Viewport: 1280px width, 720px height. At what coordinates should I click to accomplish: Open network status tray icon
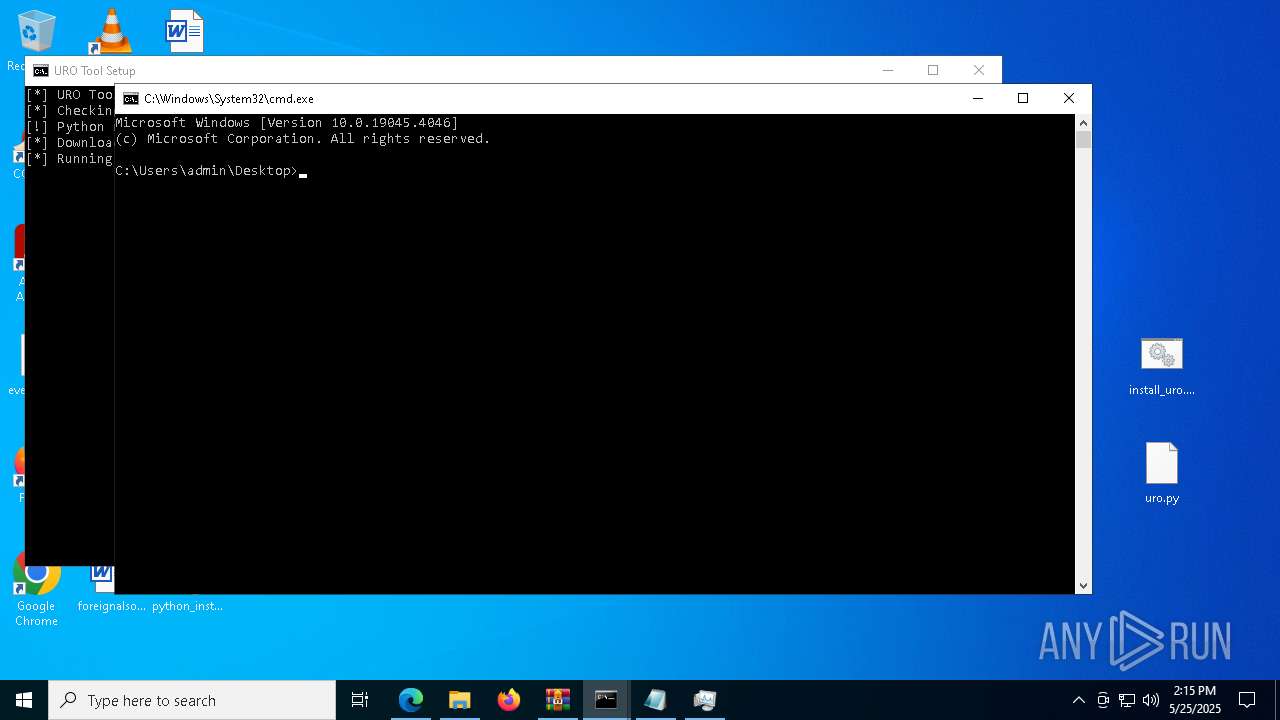pos(1127,700)
